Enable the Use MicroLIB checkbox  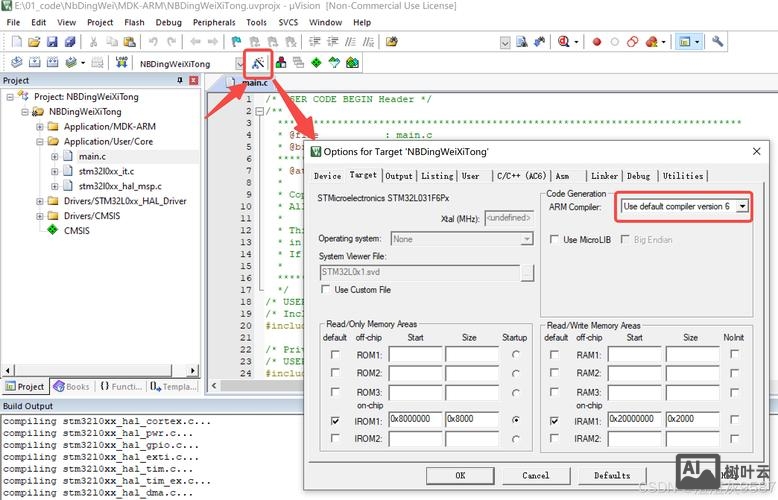[555, 240]
